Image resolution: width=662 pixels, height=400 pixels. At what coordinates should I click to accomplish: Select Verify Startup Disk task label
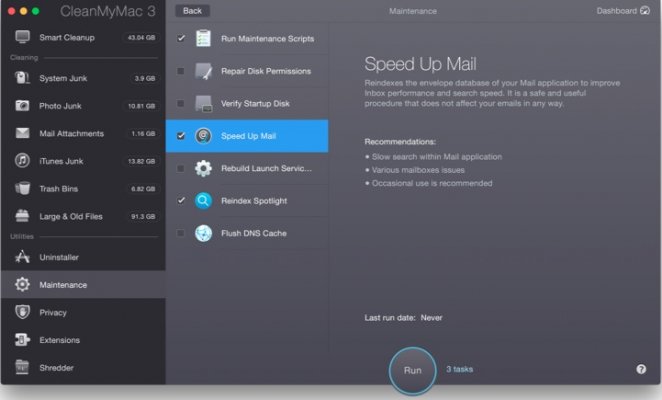click(255, 103)
